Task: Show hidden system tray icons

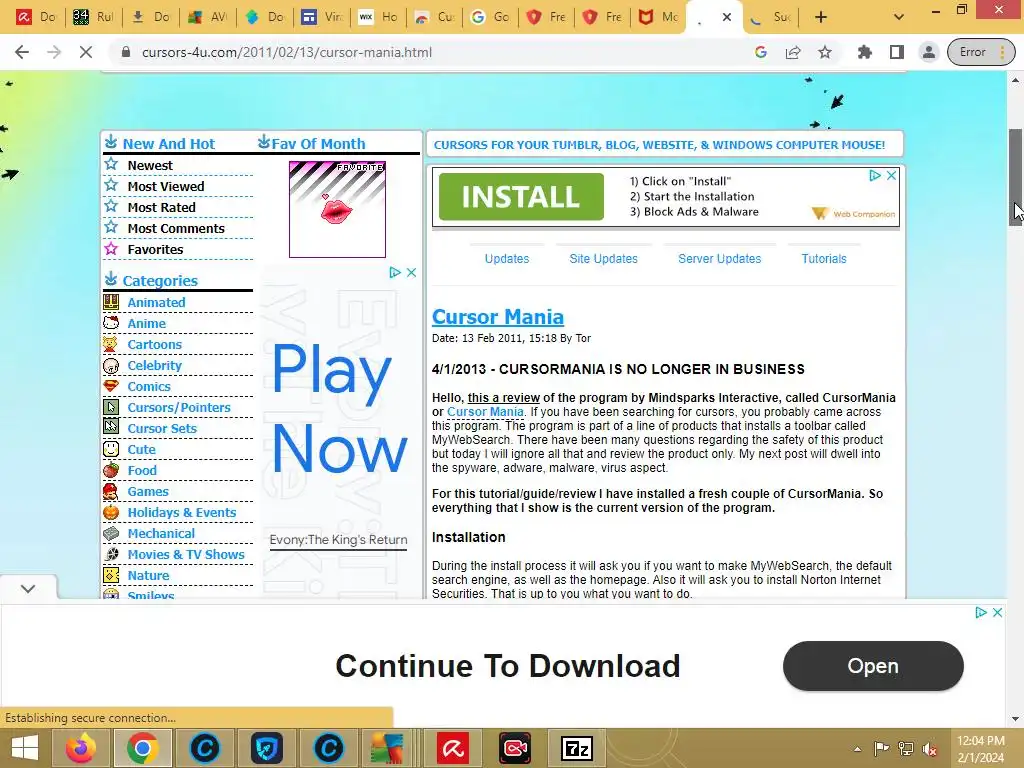Action: pyautogui.click(x=857, y=749)
